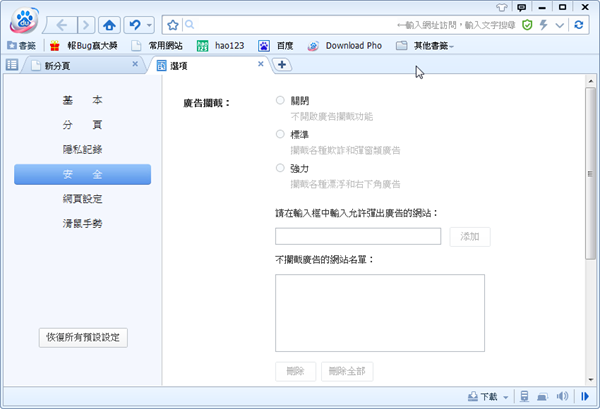Viewport: 600px width, 409px height.
Task: Click the search magnifier in address bar
Action: (x=189, y=25)
